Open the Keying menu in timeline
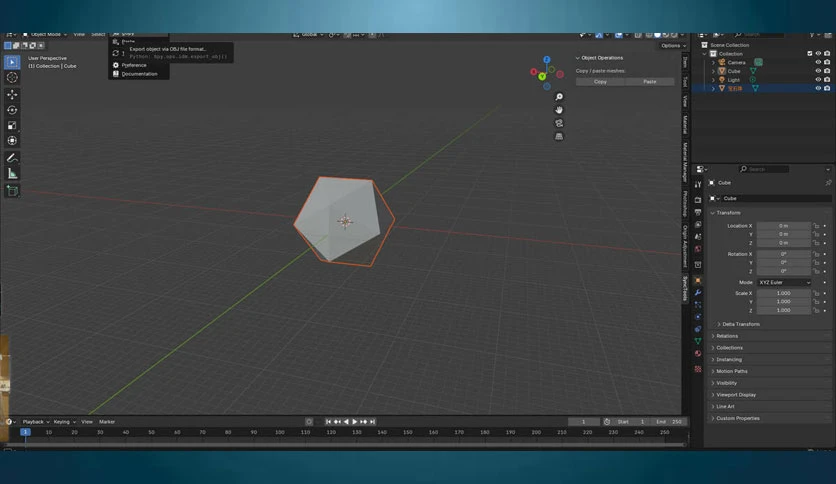836x484 pixels. (x=64, y=422)
